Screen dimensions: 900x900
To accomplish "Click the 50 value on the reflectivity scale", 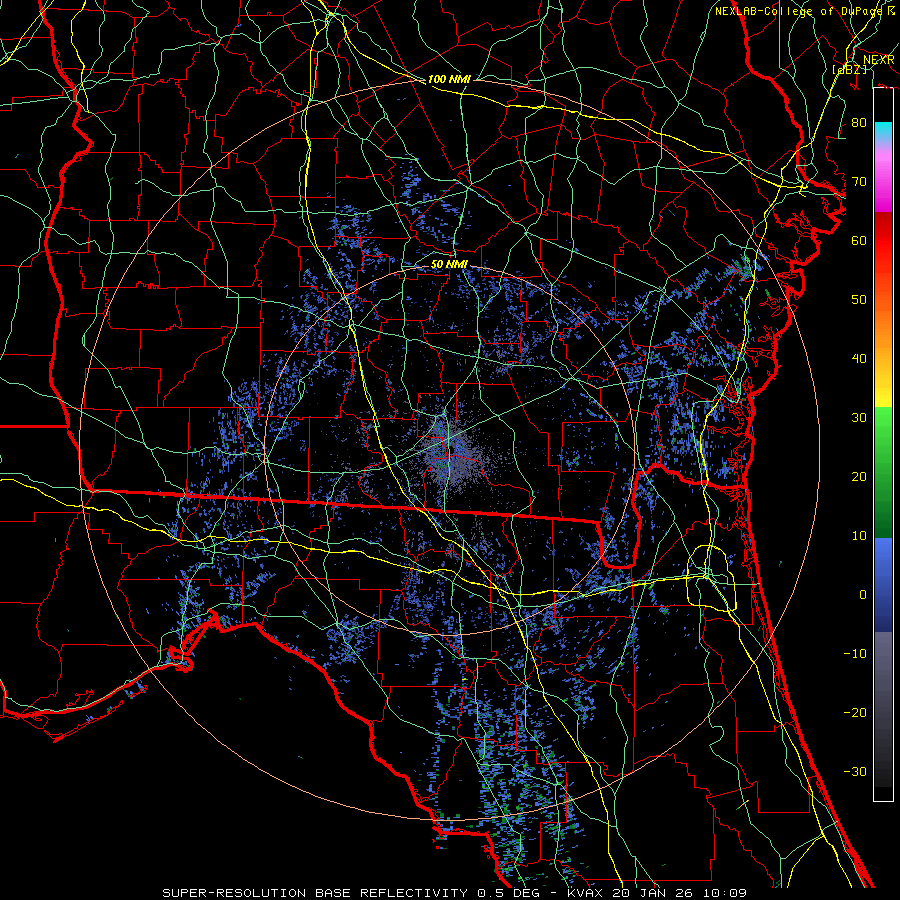I will click(859, 300).
